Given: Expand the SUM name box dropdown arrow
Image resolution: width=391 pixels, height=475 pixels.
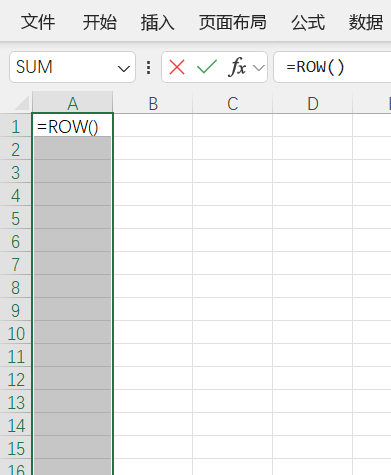Looking at the screenshot, I should [124, 69].
